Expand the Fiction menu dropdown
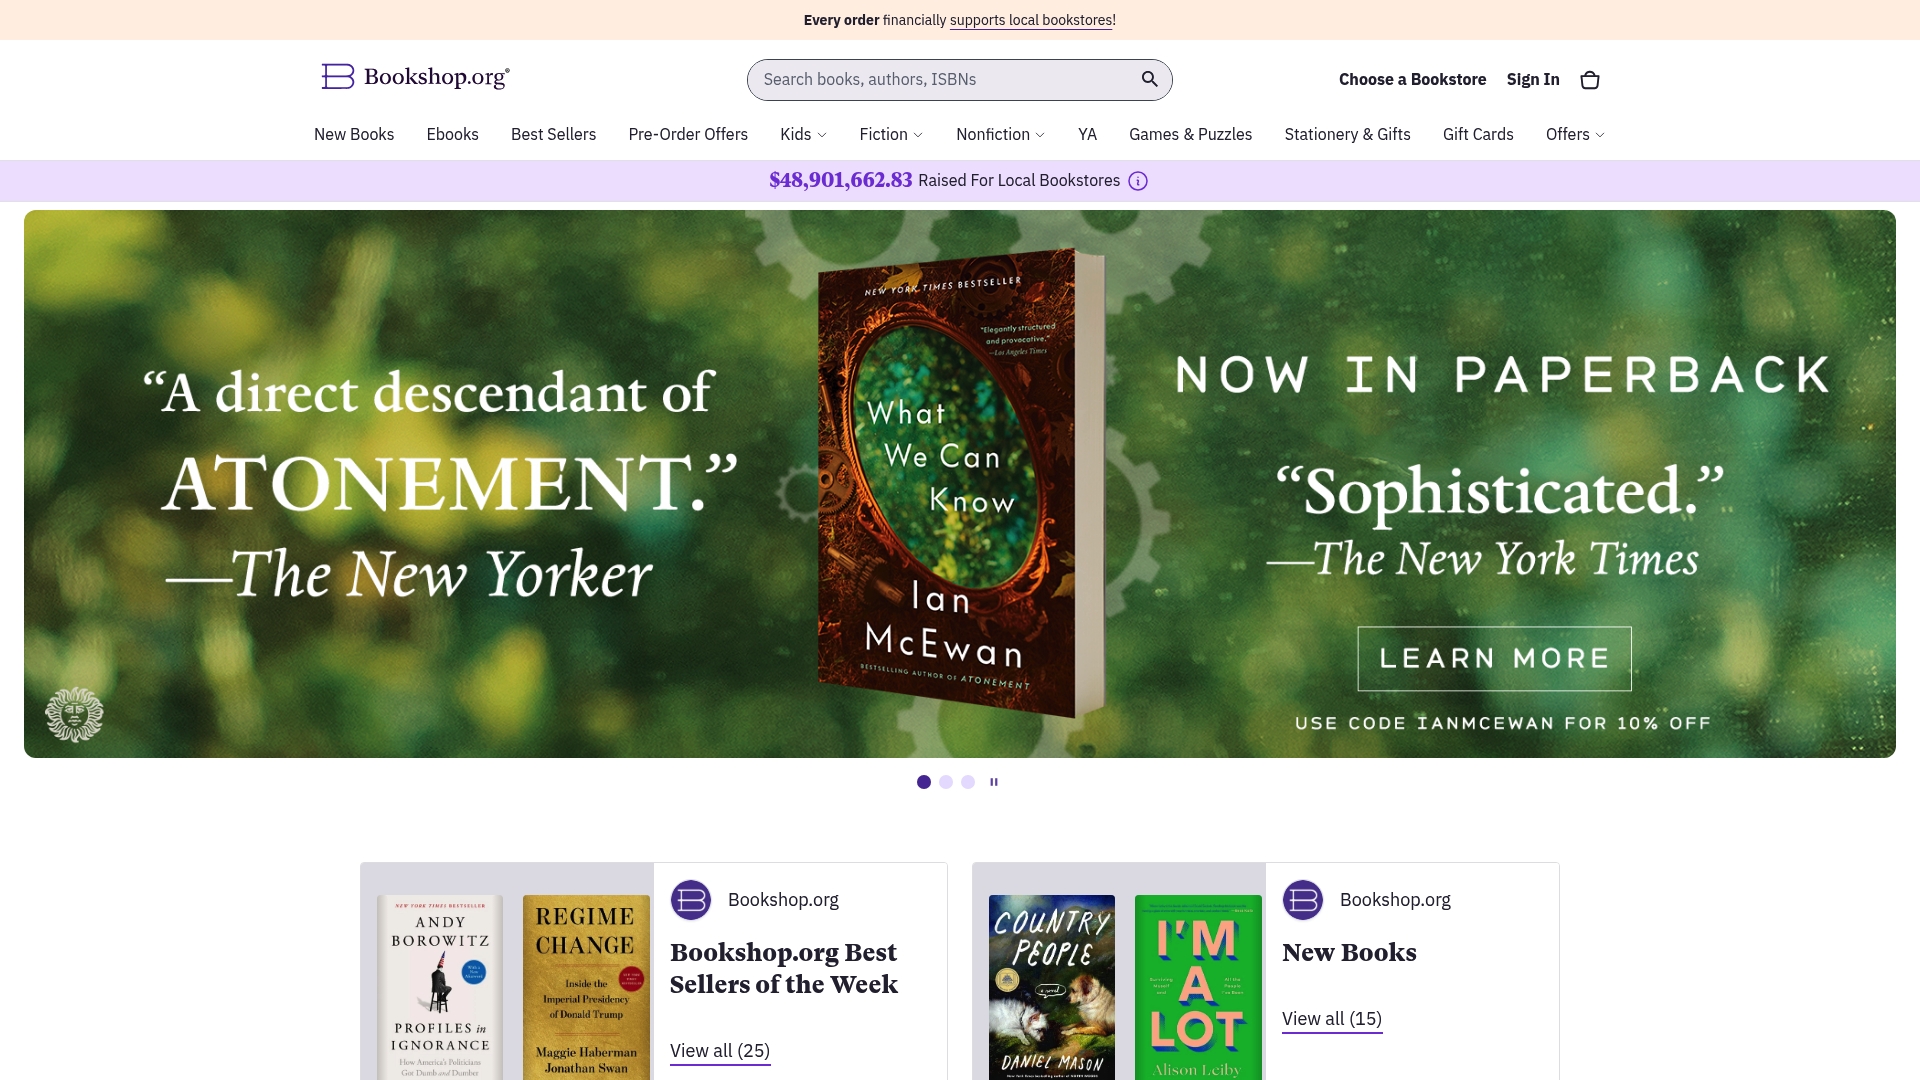The height and width of the screenshot is (1080, 1920). point(891,134)
